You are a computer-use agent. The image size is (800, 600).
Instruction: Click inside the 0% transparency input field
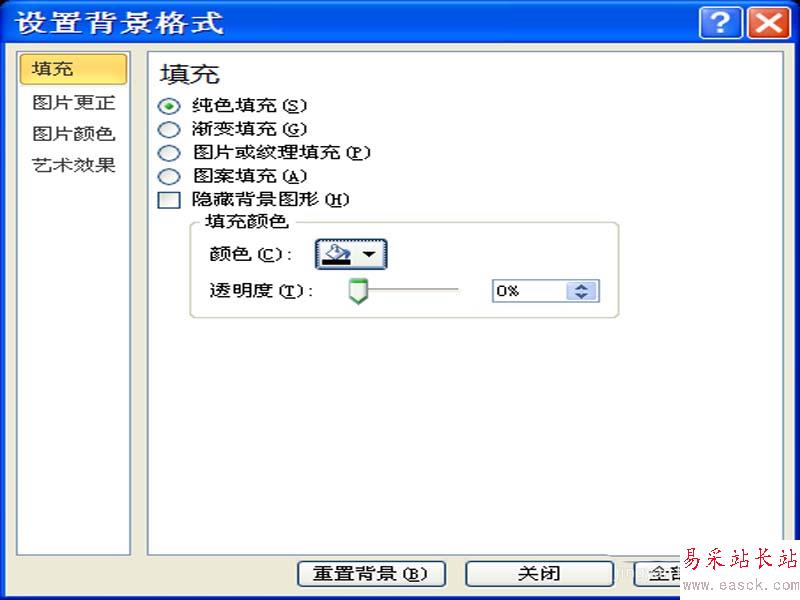coord(530,291)
